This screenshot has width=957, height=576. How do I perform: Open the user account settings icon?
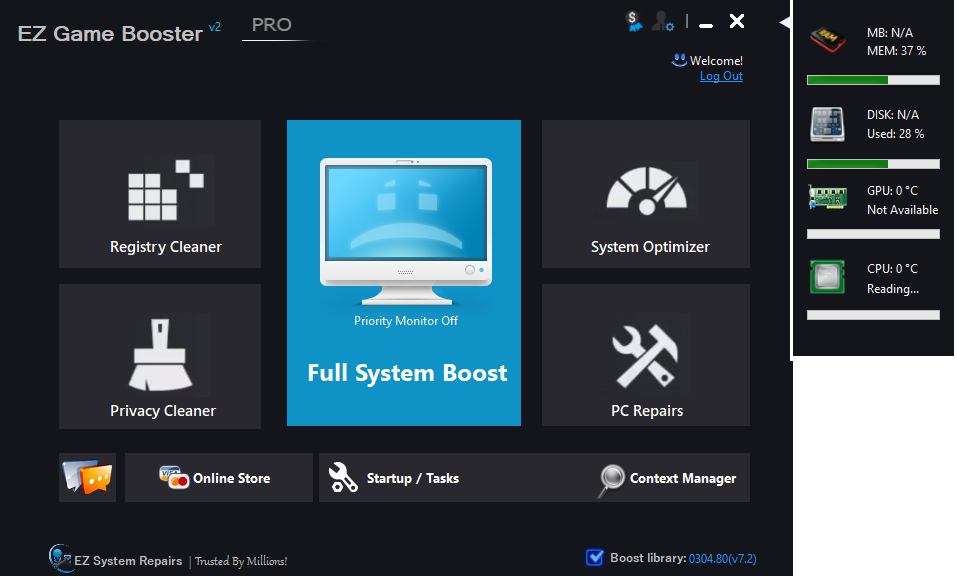click(662, 21)
